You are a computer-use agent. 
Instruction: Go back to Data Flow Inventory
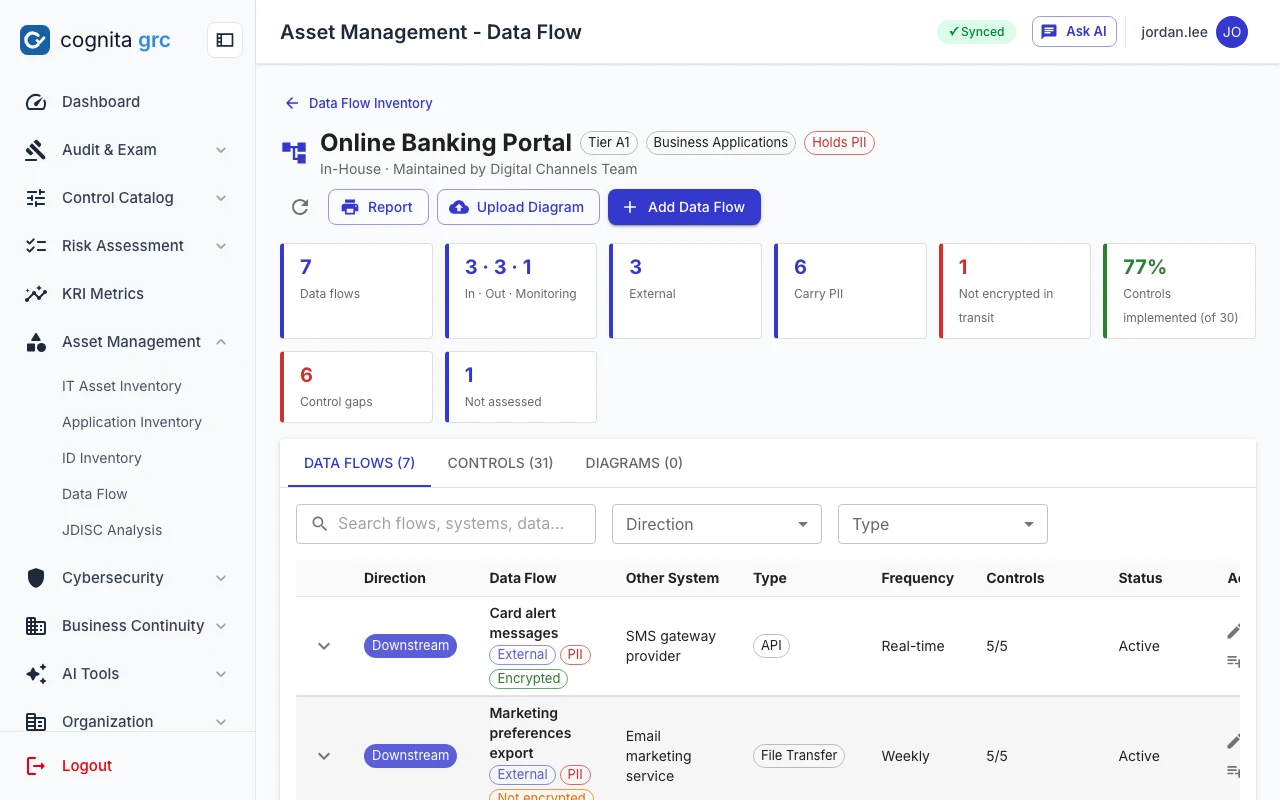(x=359, y=103)
